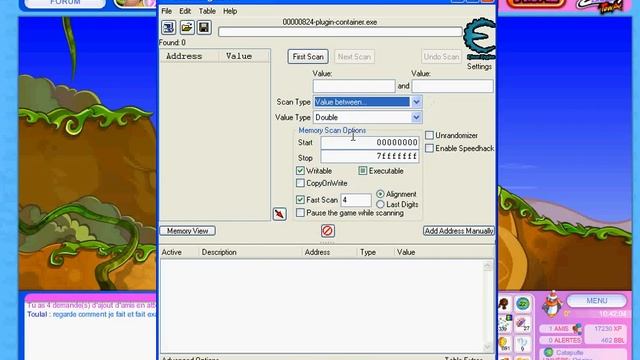
Task: Open the Value Type dropdown arrow
Action: [416, 117]
